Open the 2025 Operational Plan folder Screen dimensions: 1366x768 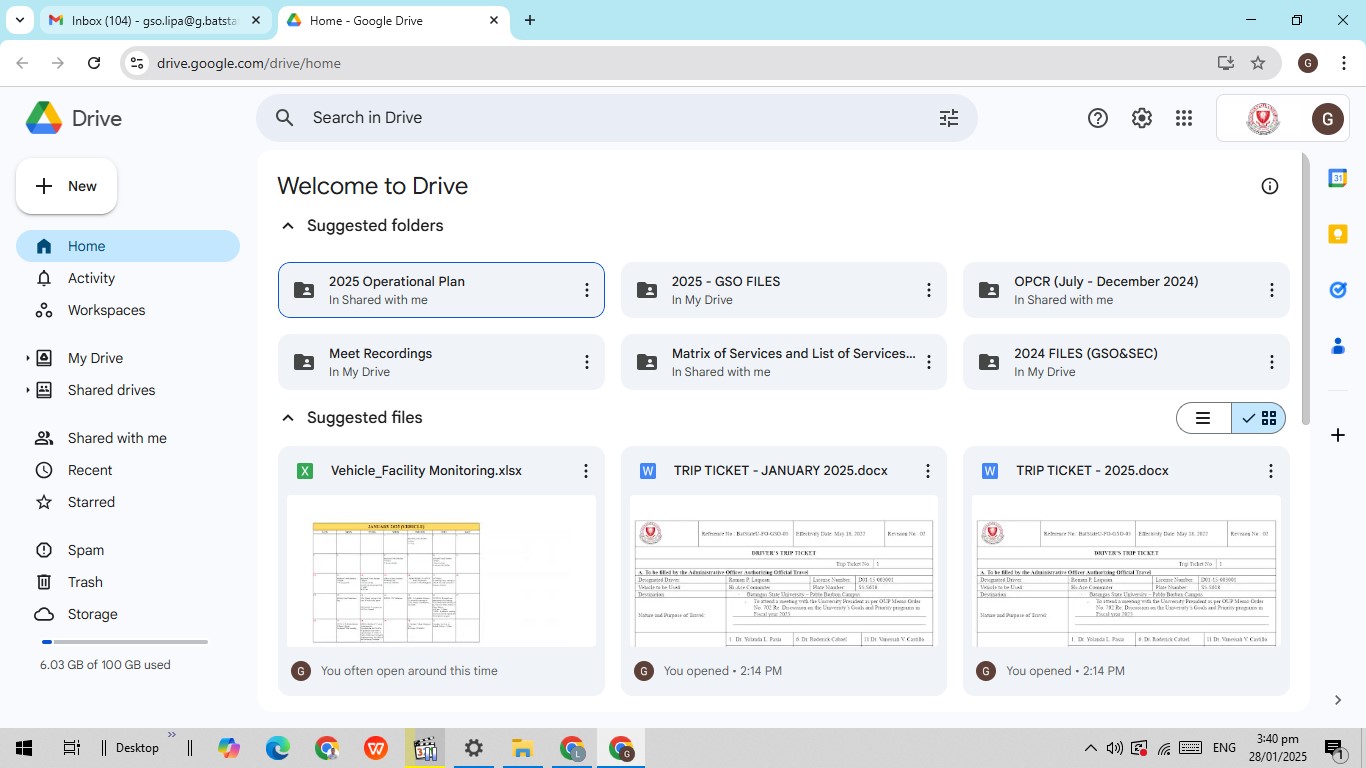441,290
